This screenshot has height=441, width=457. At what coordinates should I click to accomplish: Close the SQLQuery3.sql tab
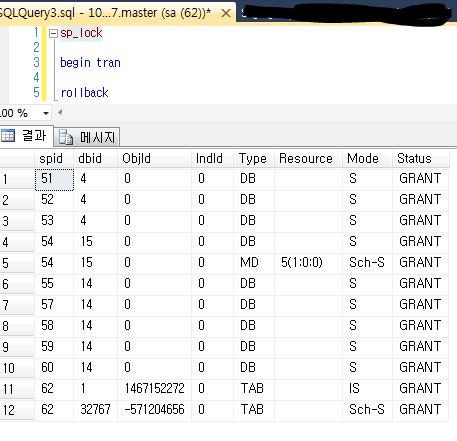click(226, 13)
